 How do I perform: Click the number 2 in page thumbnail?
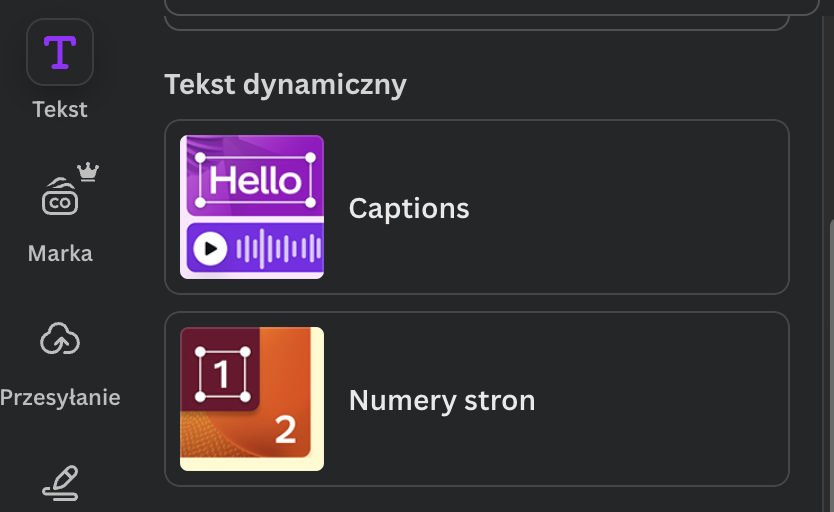coord(285,429)
